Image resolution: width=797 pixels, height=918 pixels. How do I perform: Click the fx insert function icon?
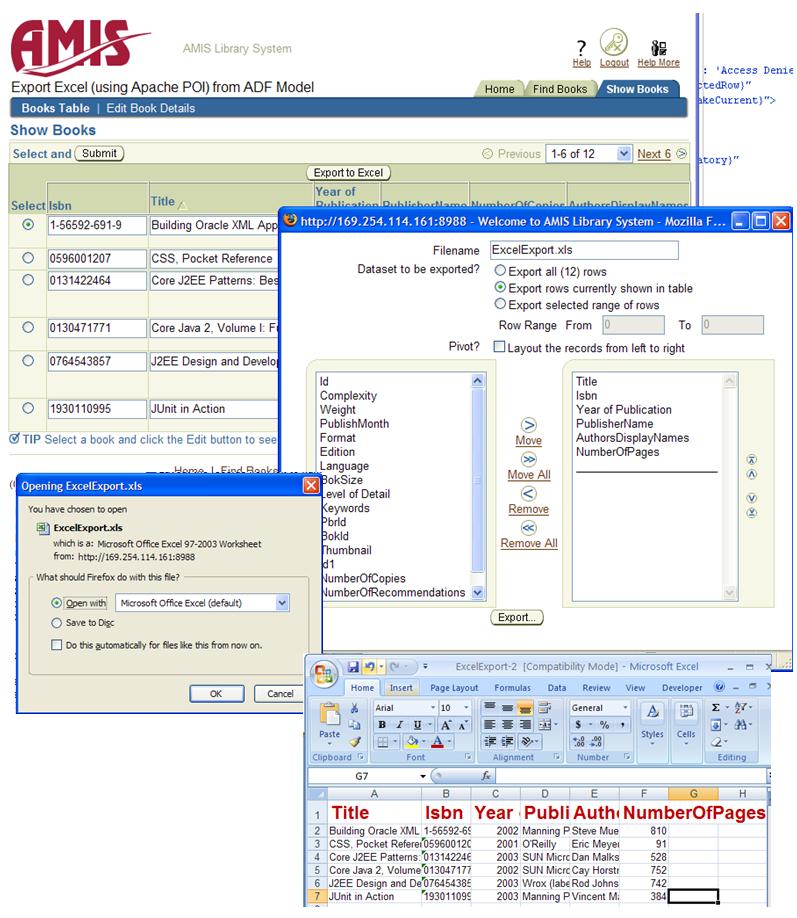[x=485, y=776]
